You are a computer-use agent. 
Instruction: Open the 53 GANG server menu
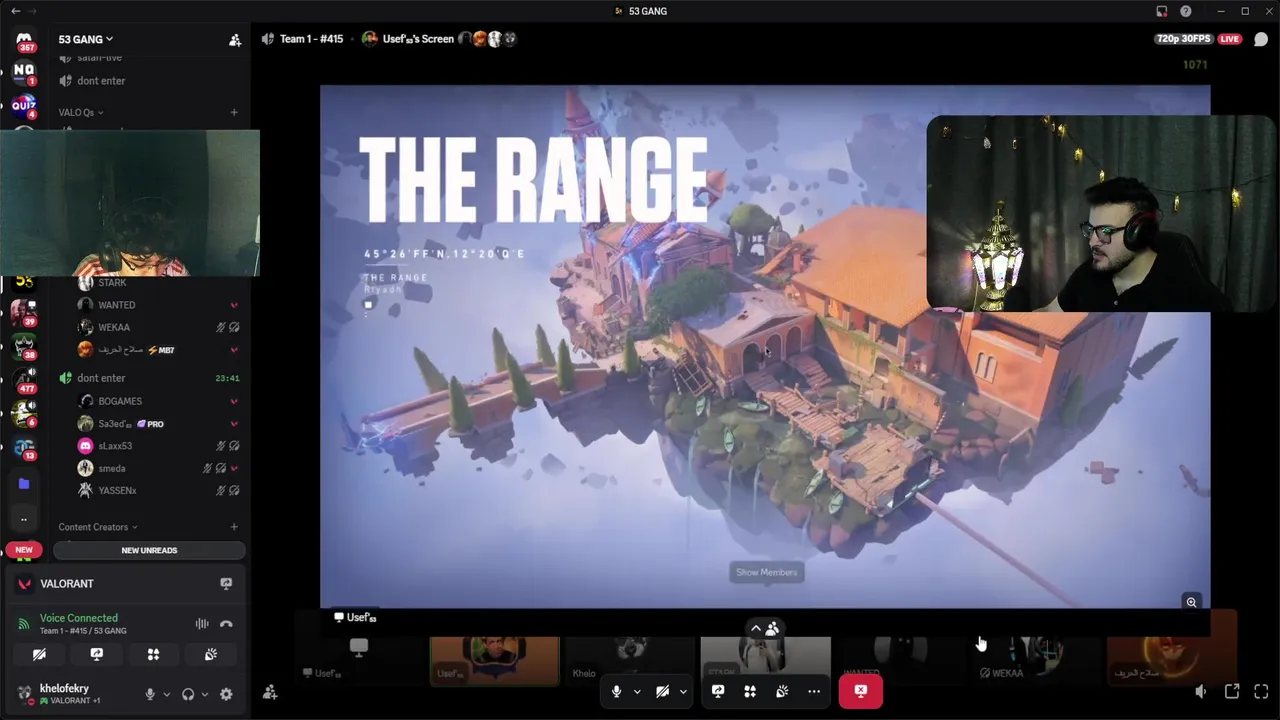click(x=85, y=39)
